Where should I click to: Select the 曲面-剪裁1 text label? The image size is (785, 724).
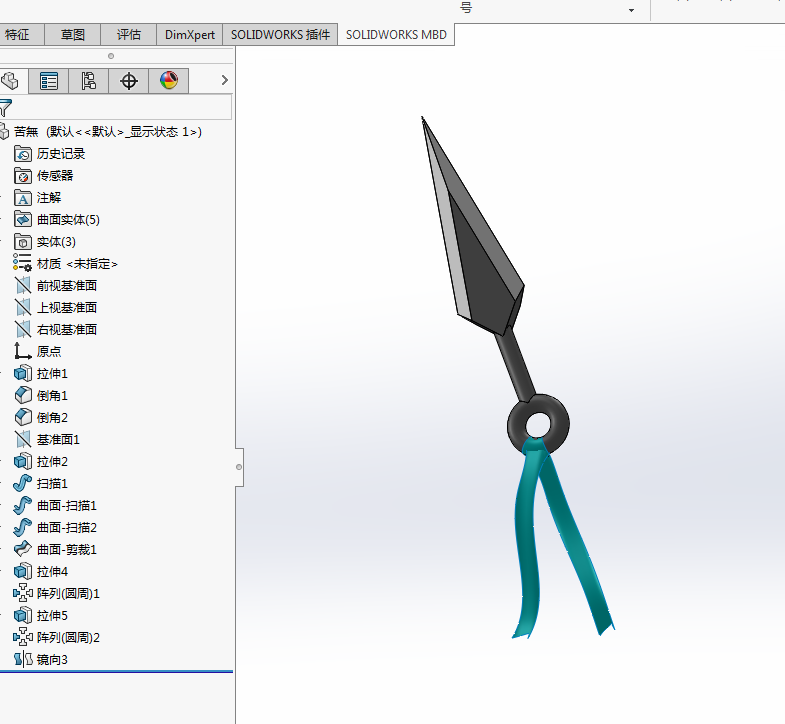pyautogui.click(x=67, y=550)
